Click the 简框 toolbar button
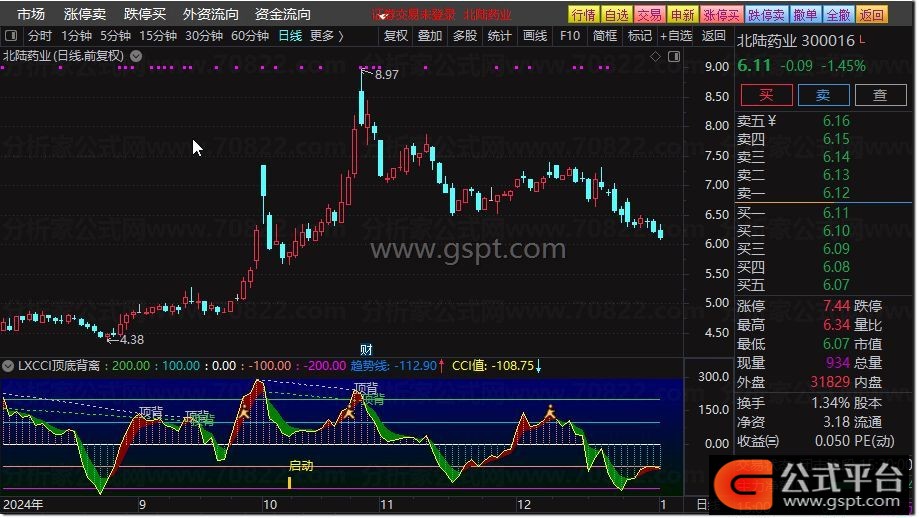The width and height of the screenshot is (919, 518). point(604,36)
